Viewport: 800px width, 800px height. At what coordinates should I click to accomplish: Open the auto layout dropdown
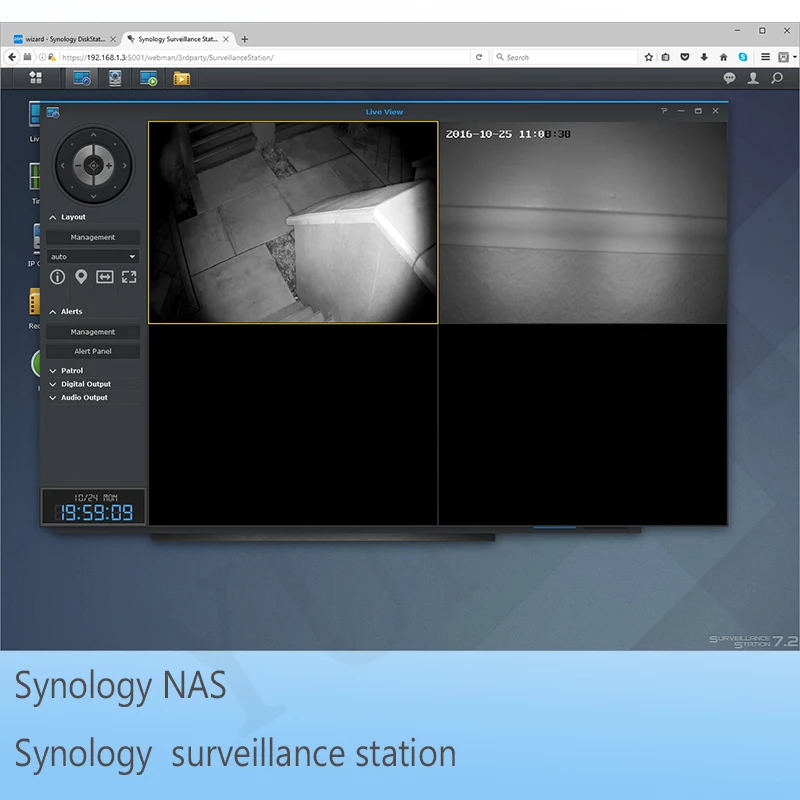(93, 257)
